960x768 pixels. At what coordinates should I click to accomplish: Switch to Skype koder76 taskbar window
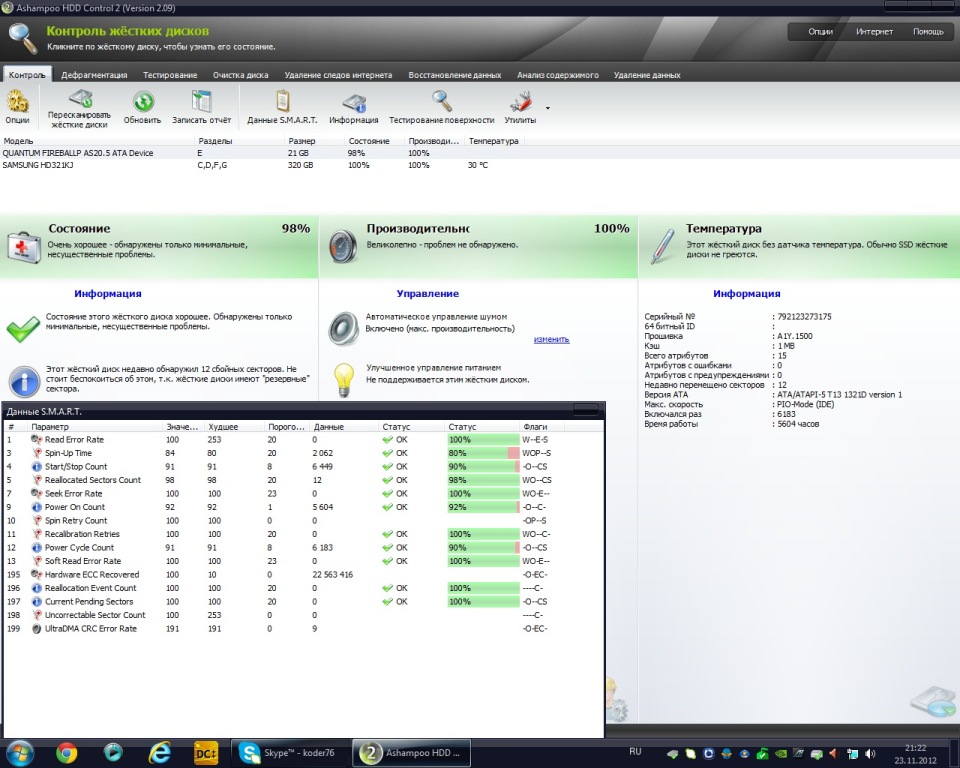(x=290, y=753)
